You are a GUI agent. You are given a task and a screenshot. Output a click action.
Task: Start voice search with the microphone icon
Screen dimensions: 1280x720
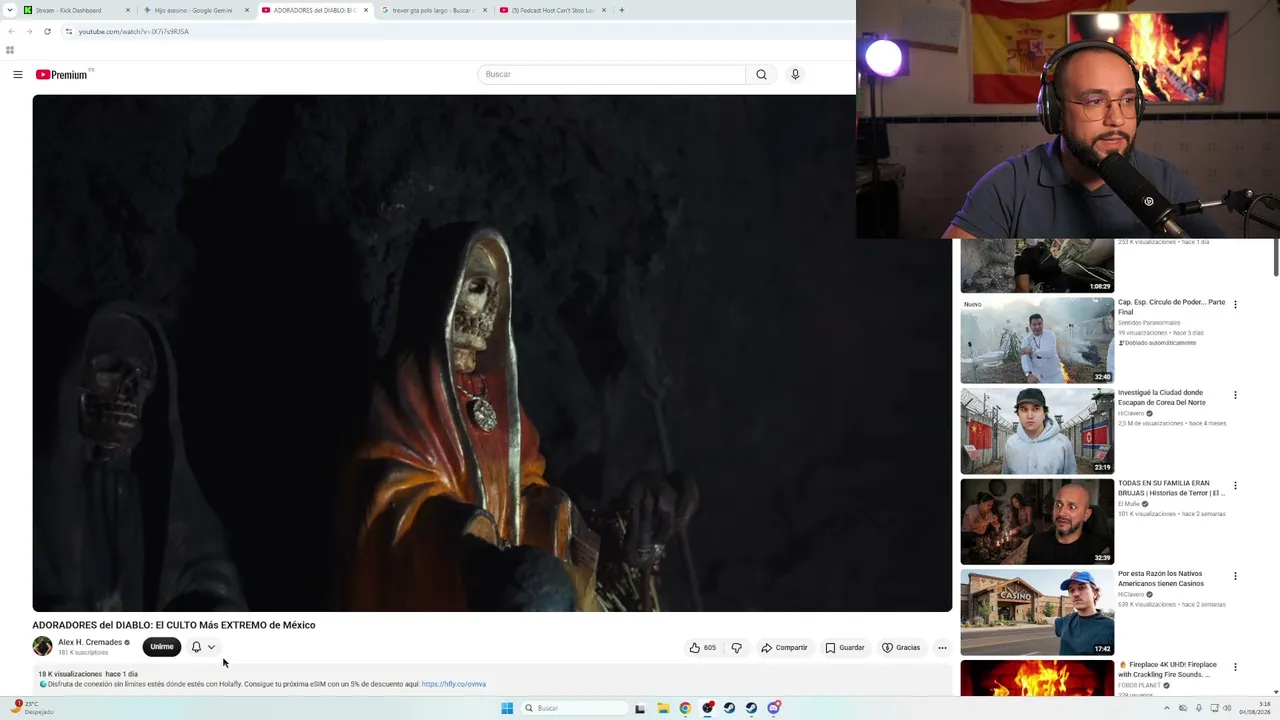point(795,74)
